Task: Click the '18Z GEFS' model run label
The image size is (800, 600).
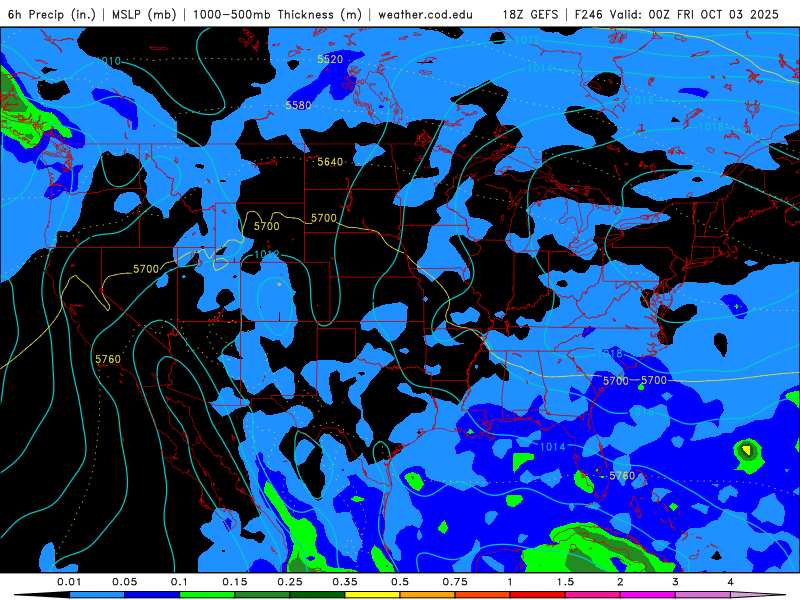Action: pyautogui.click(x=530, y=14)
